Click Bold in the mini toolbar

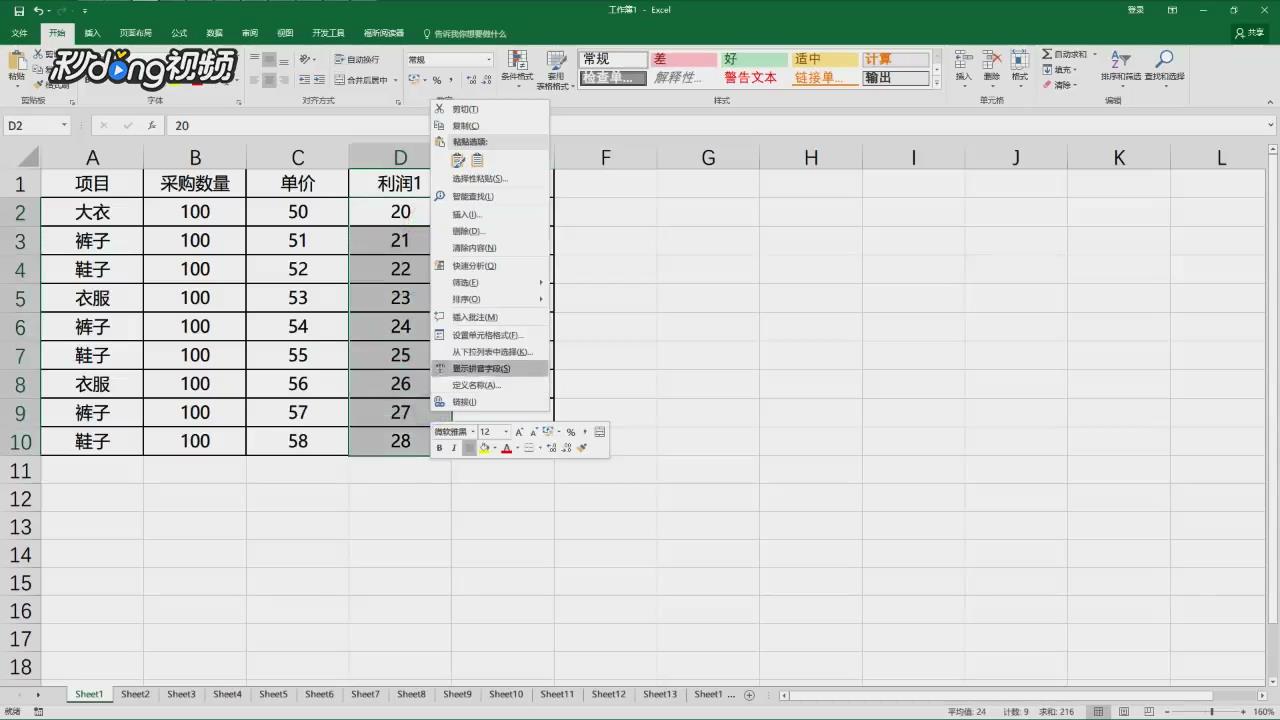(x=439, y=448)
